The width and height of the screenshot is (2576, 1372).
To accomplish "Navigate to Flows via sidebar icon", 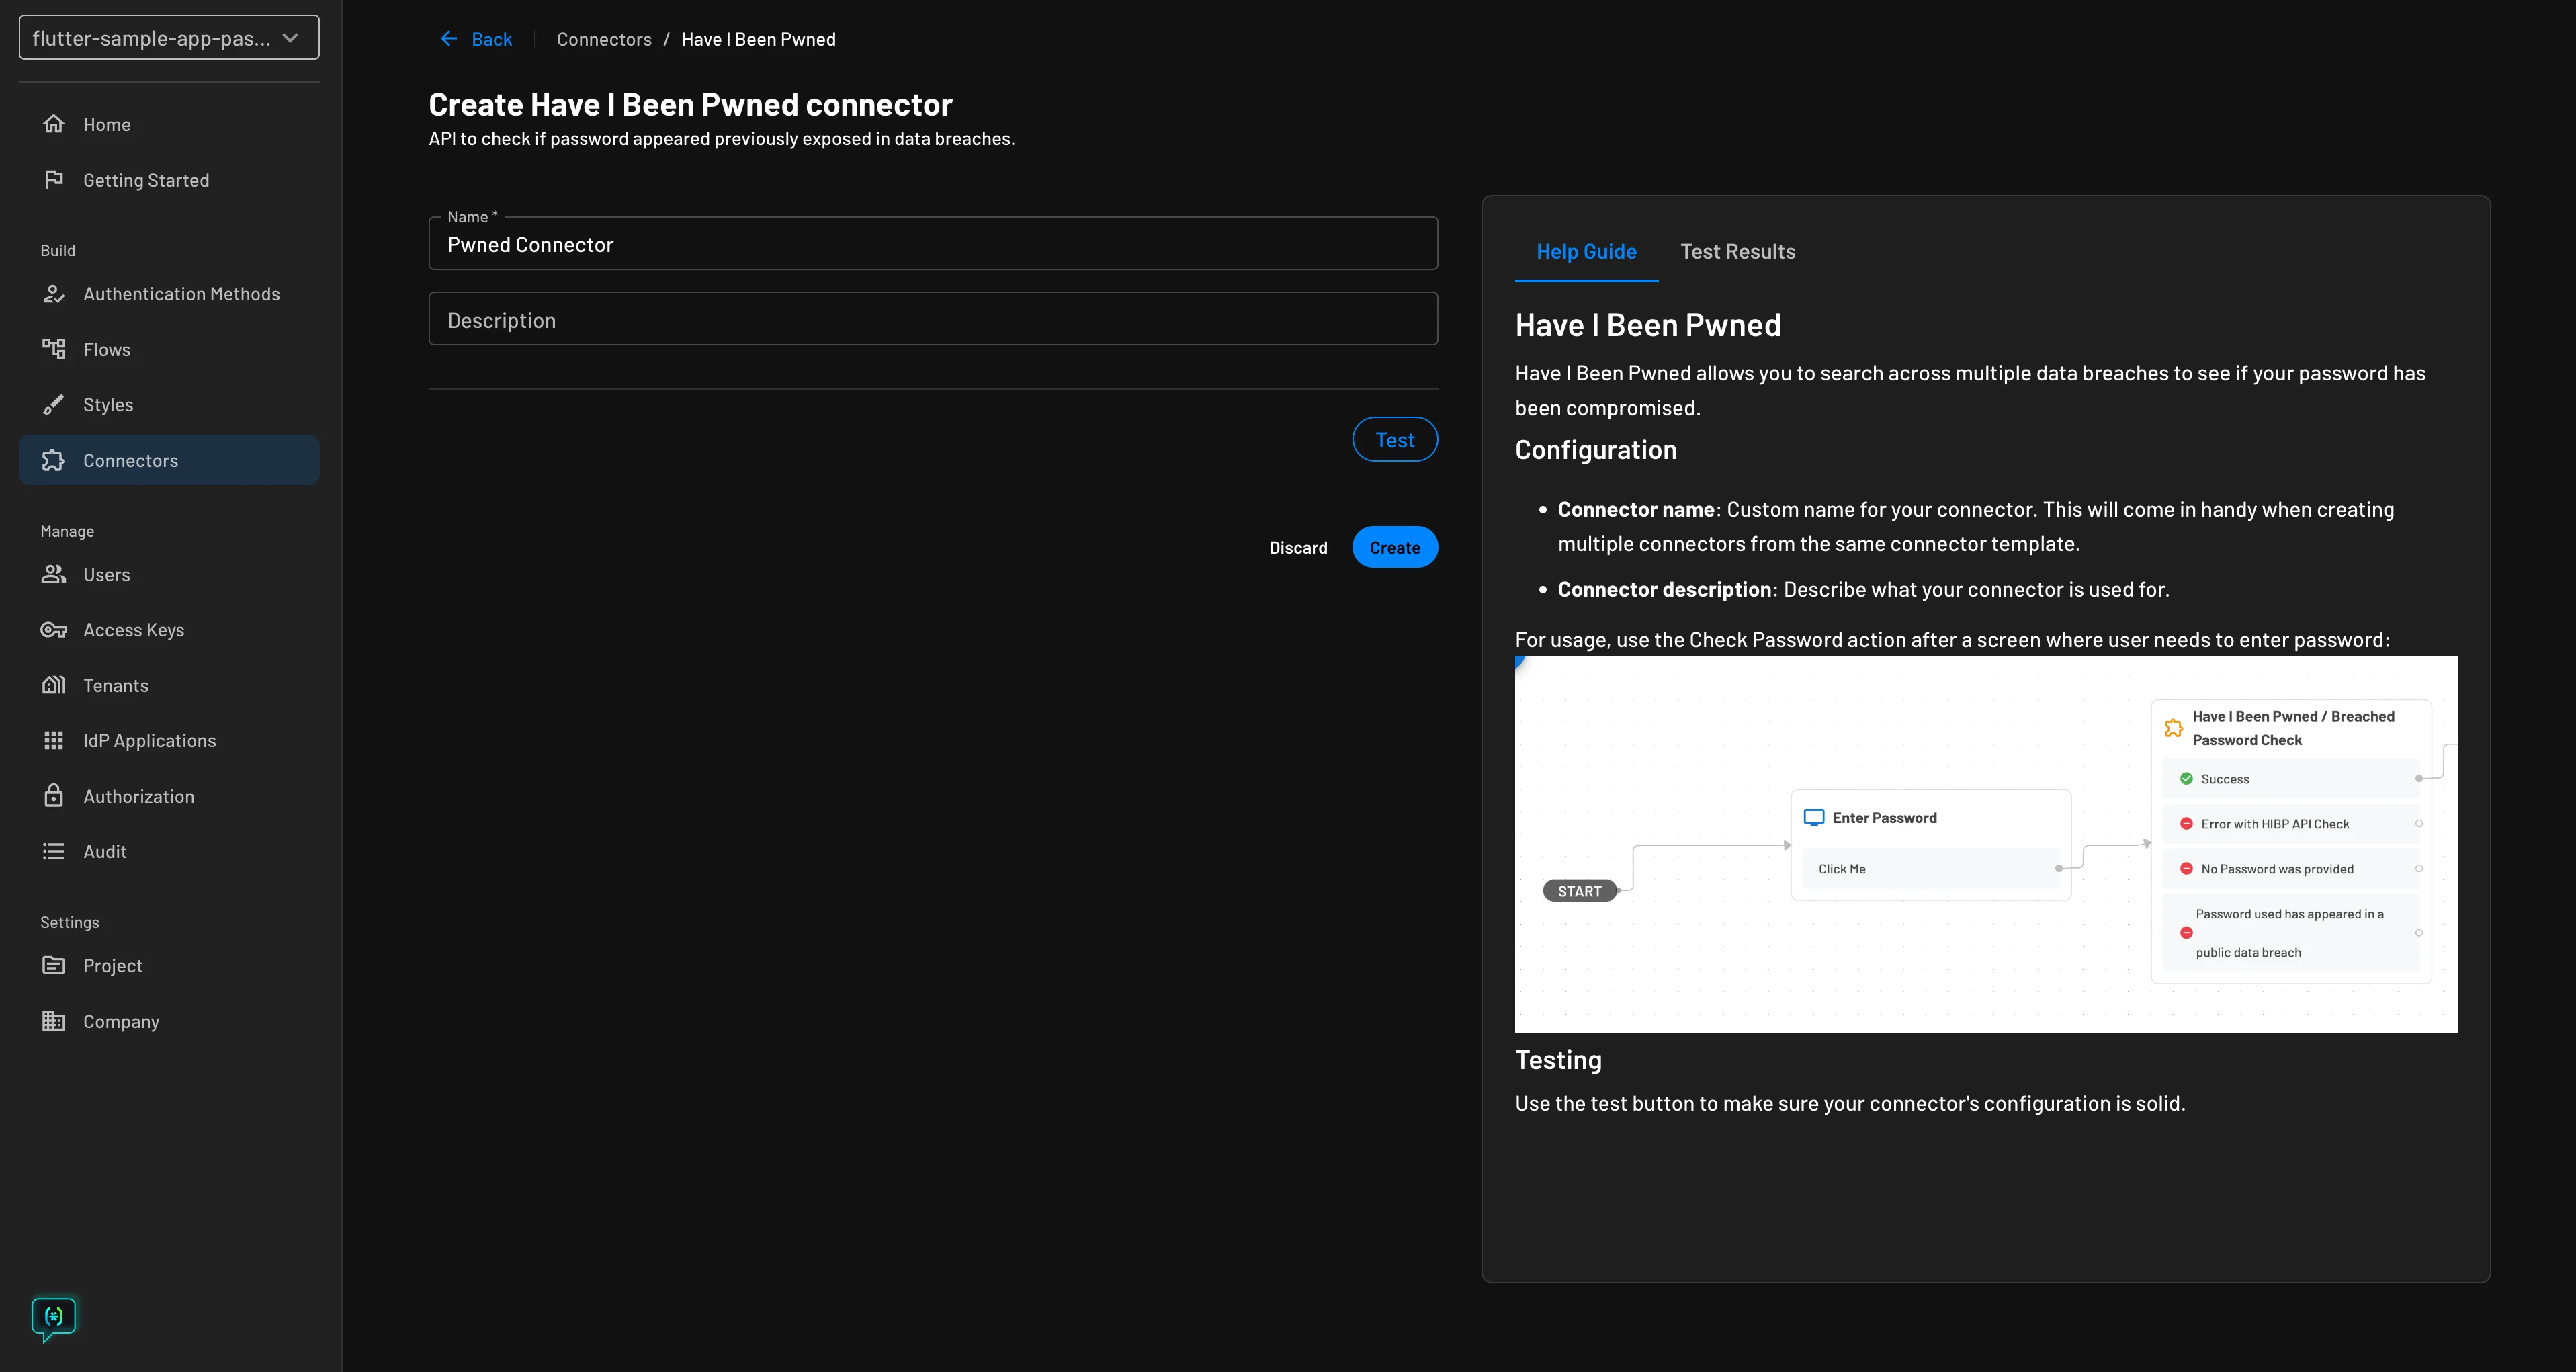I will (55, 348).
